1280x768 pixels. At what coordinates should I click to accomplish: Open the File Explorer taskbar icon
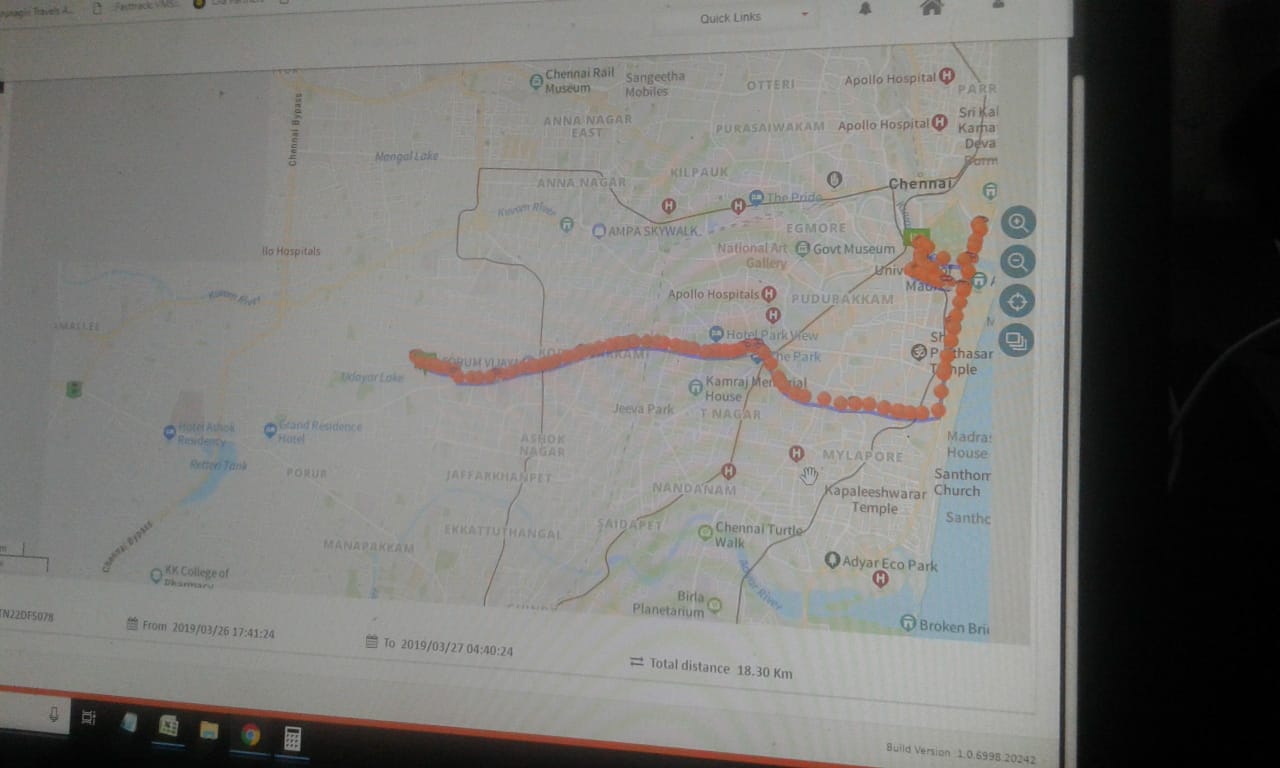pos(209,731)
